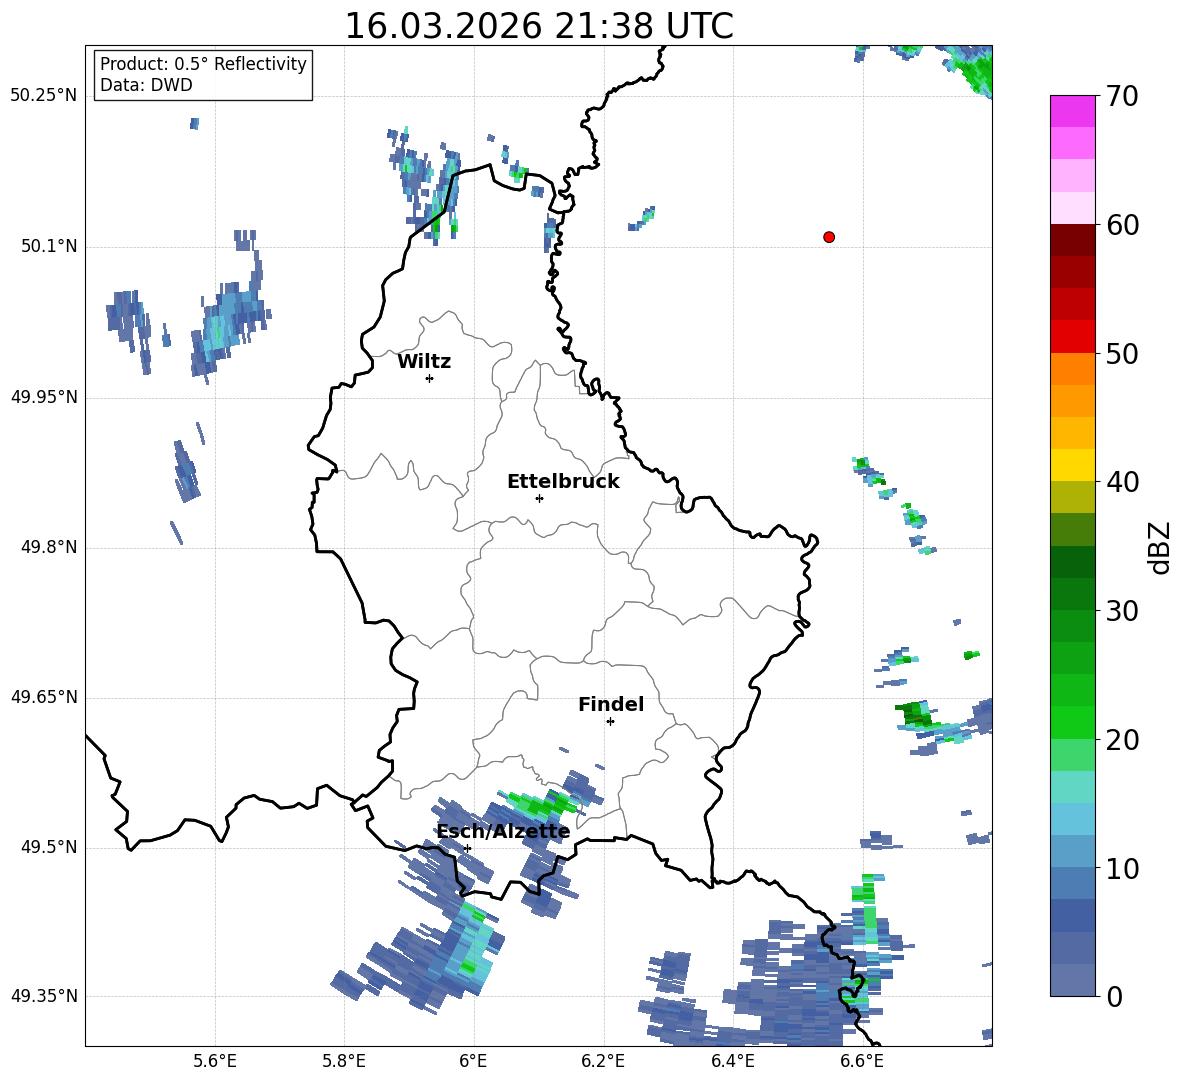Click the title '16.03.2026 21:38 UTC'
The width and height of the screenshot is (1184, 1081).
pos(539,26)
